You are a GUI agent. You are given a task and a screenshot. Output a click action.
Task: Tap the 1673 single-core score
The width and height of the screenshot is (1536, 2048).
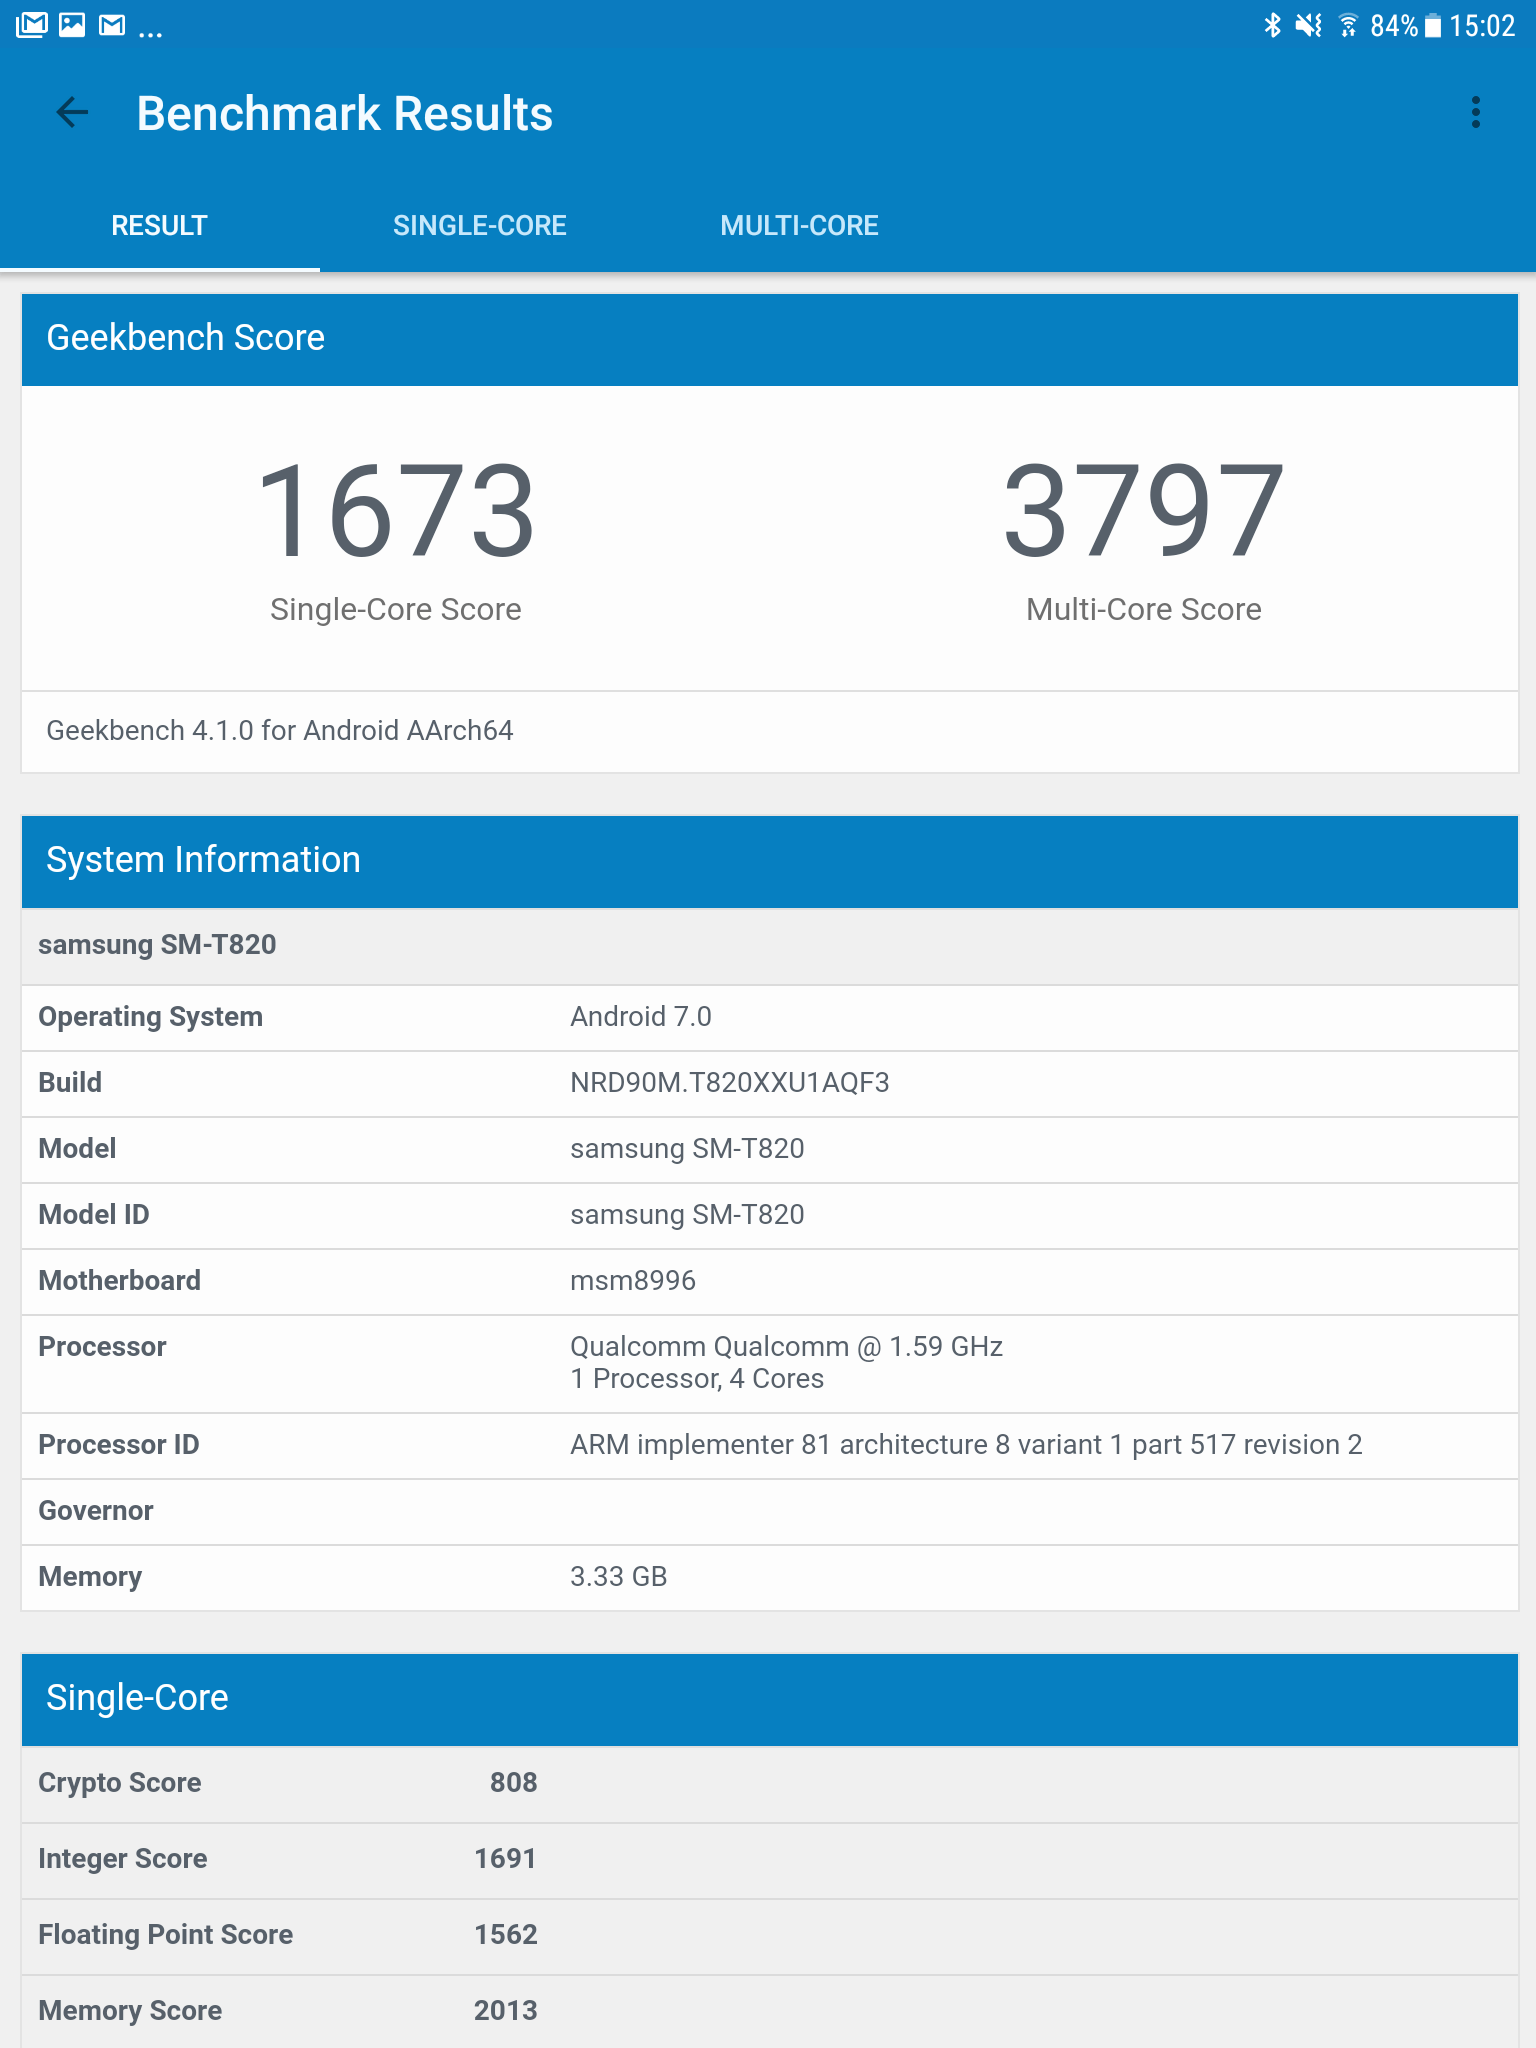pos(396,510)
